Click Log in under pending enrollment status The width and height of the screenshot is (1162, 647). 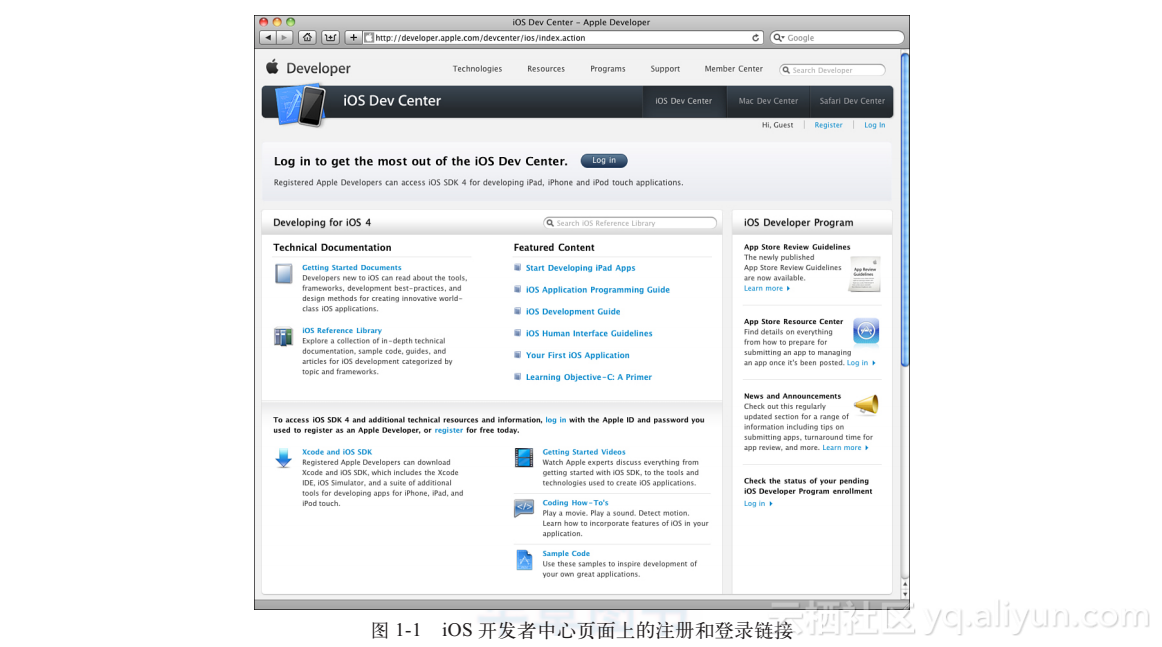pyautogui.click(x=758, y=504)
